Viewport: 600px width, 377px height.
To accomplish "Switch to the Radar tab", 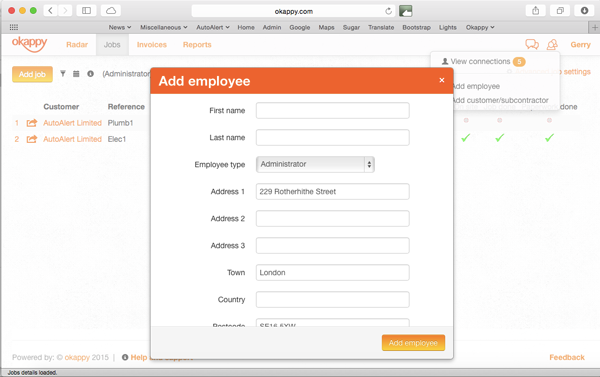I will point(77,44).
